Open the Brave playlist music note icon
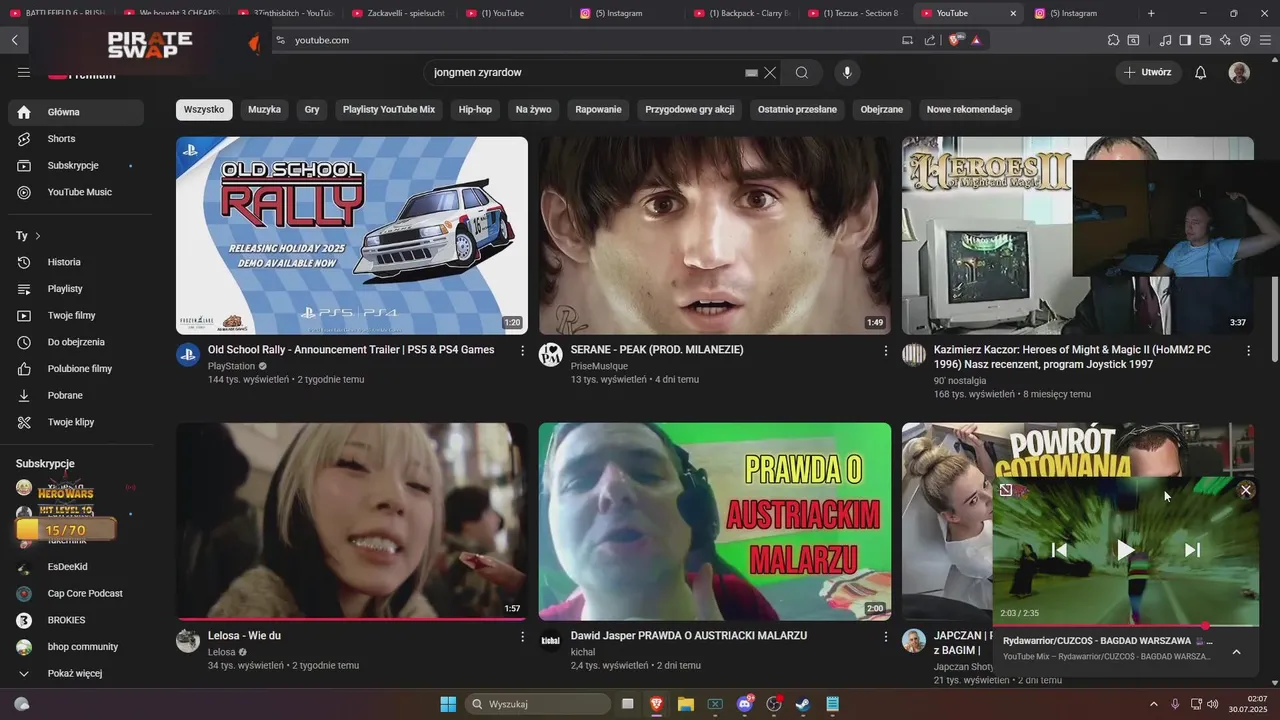 (1165, 40)
